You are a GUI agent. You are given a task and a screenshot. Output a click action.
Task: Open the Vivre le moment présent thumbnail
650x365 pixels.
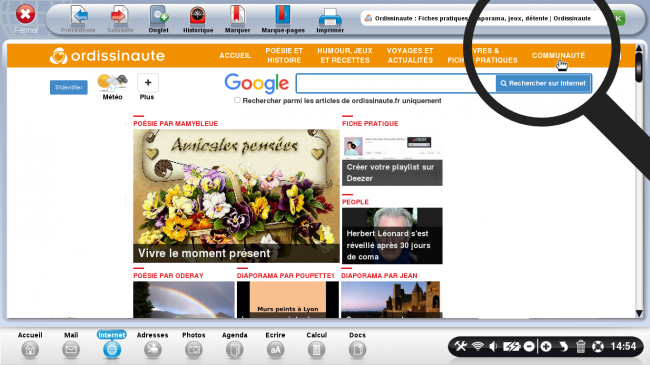coord(236,196)
